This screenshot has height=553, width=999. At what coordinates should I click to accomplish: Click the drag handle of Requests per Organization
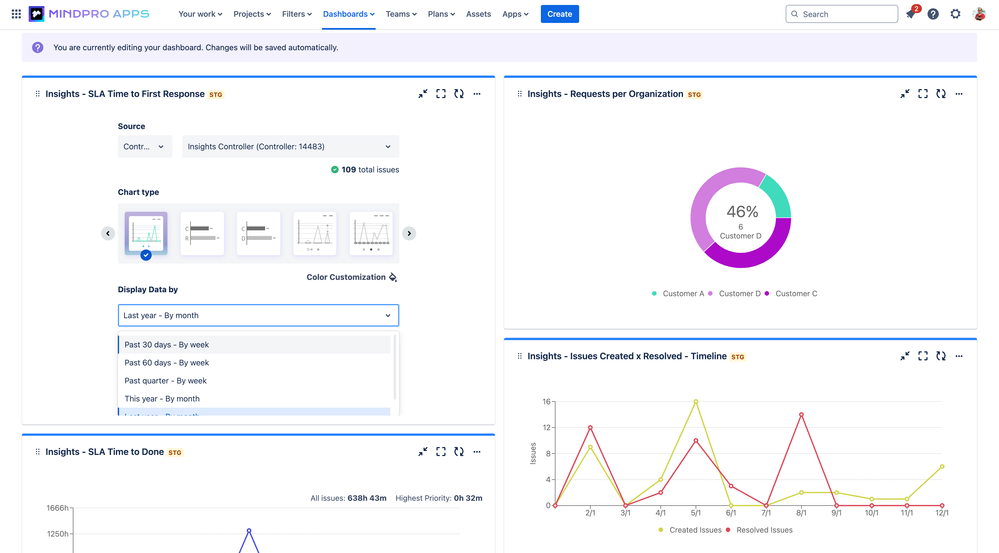click(519, 94)
